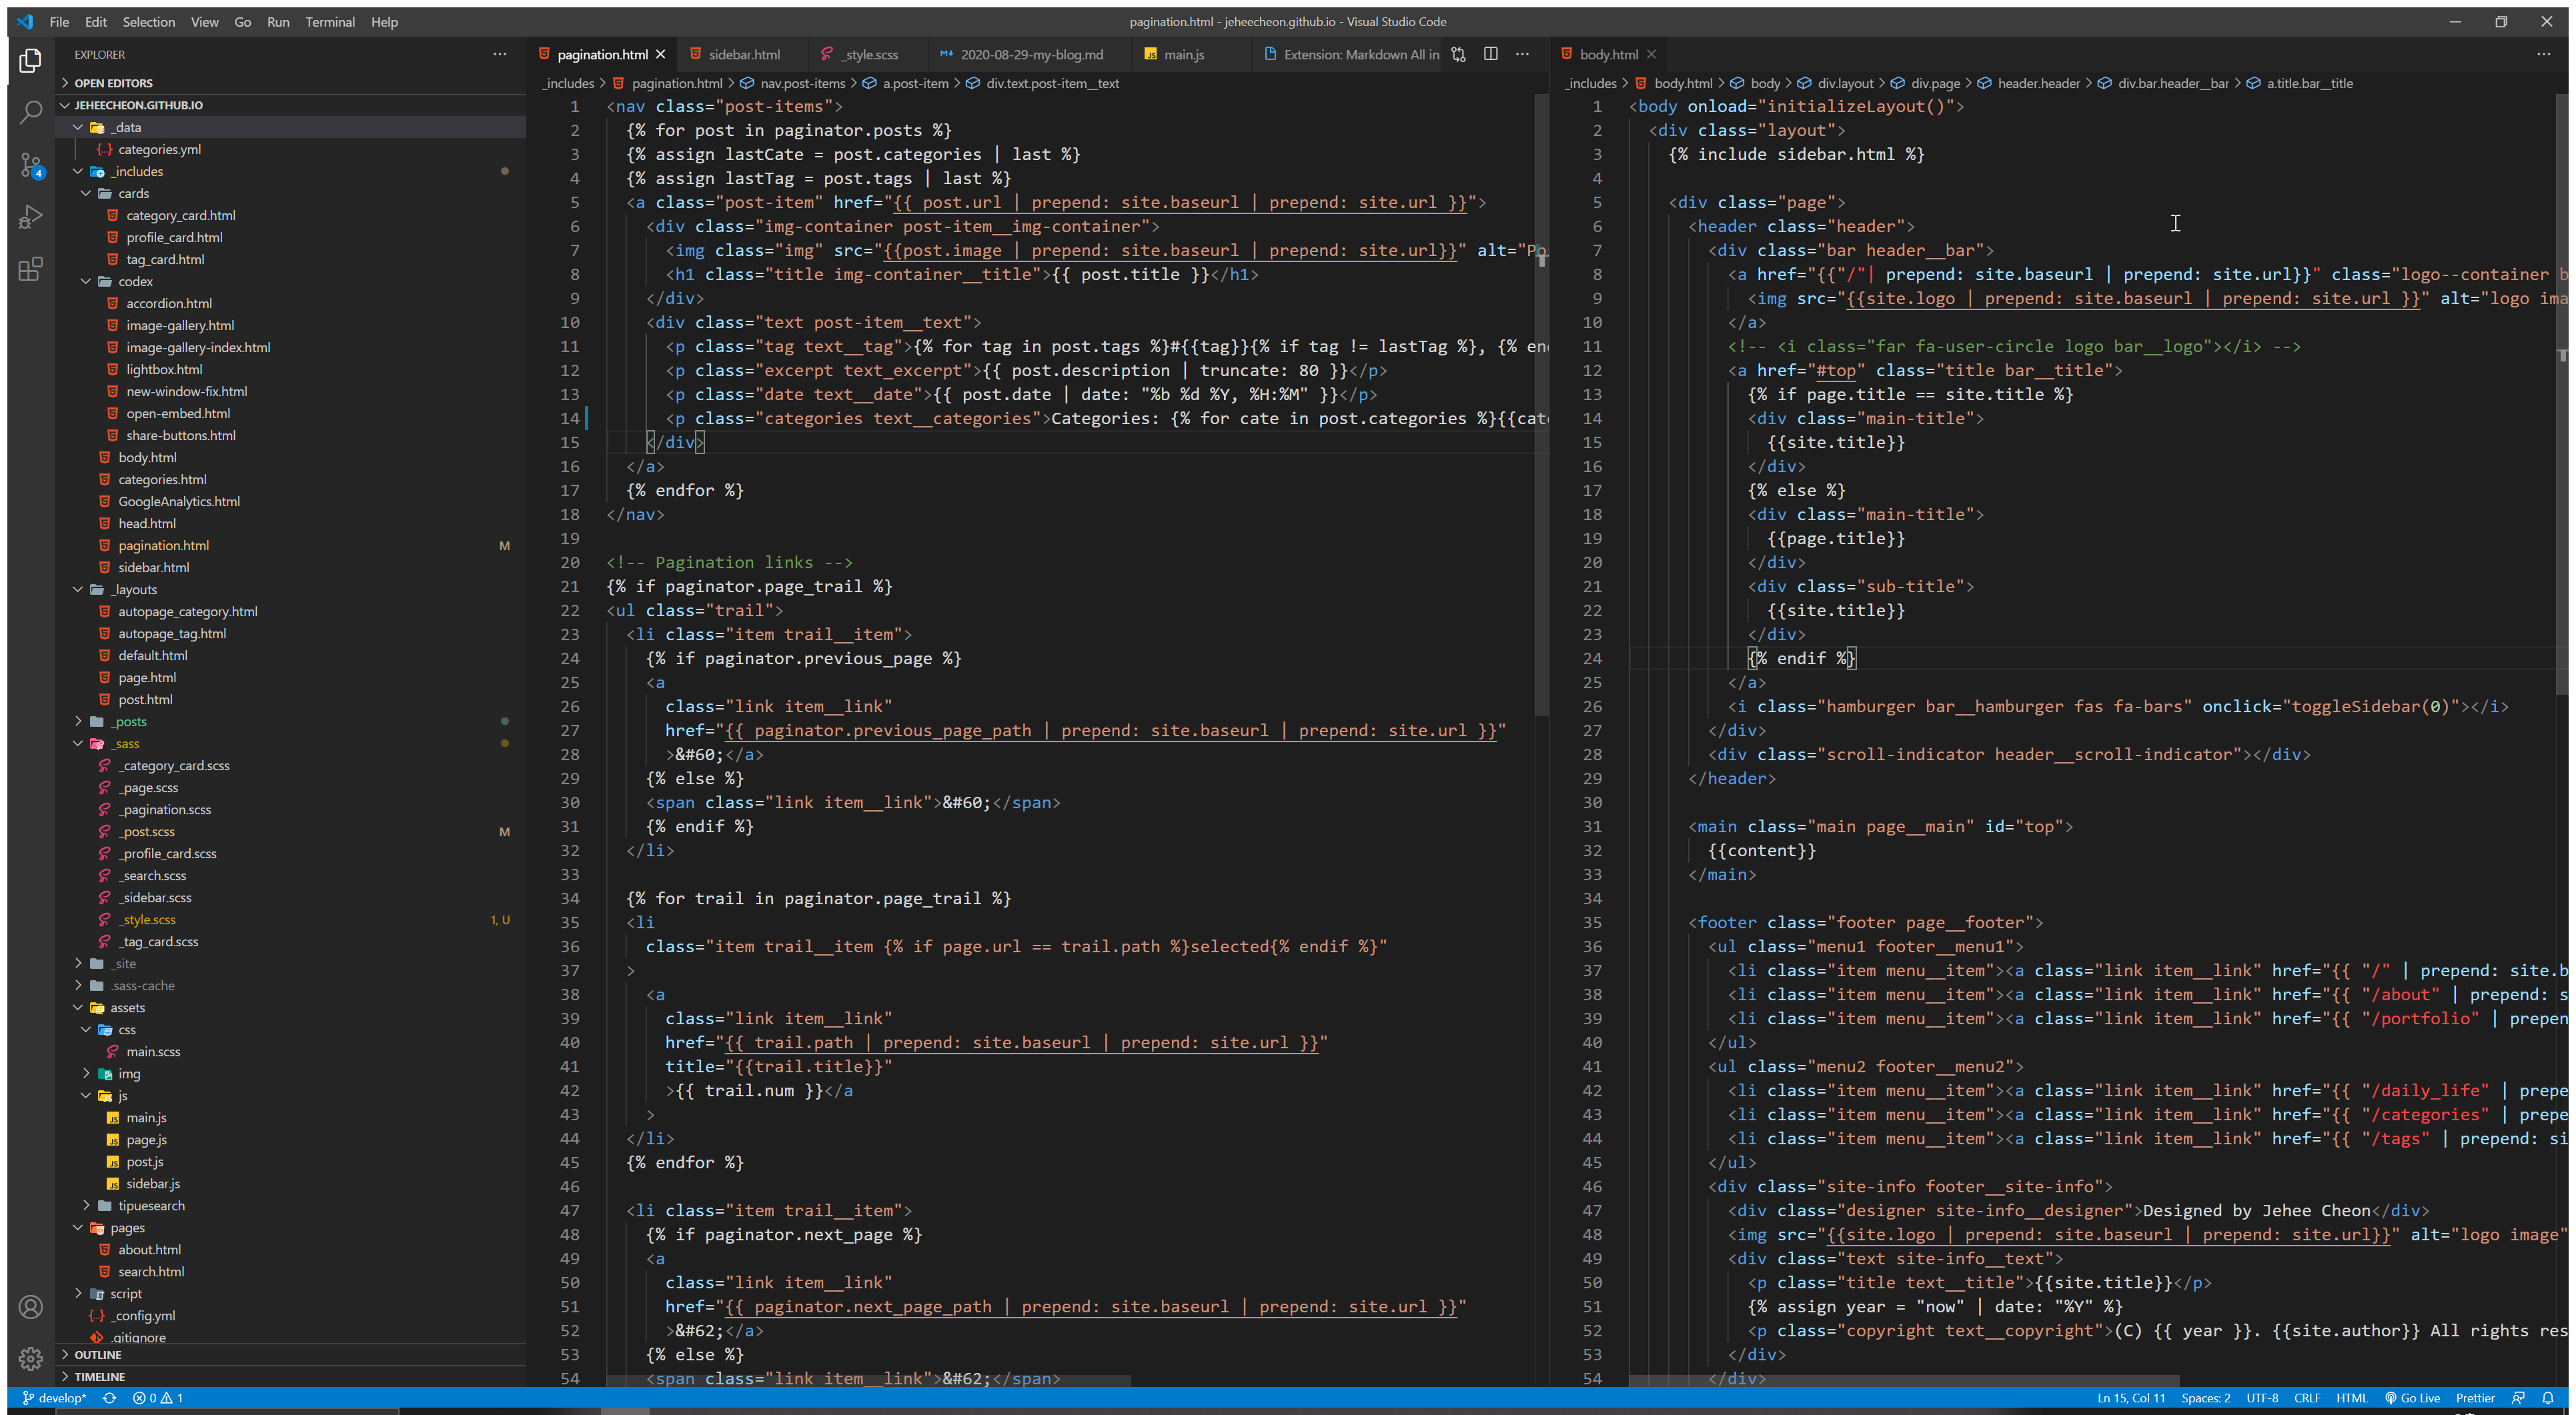Collapse the codex folder
2576x1415 pixels.
pyautogui.click(x=86, y=281)
